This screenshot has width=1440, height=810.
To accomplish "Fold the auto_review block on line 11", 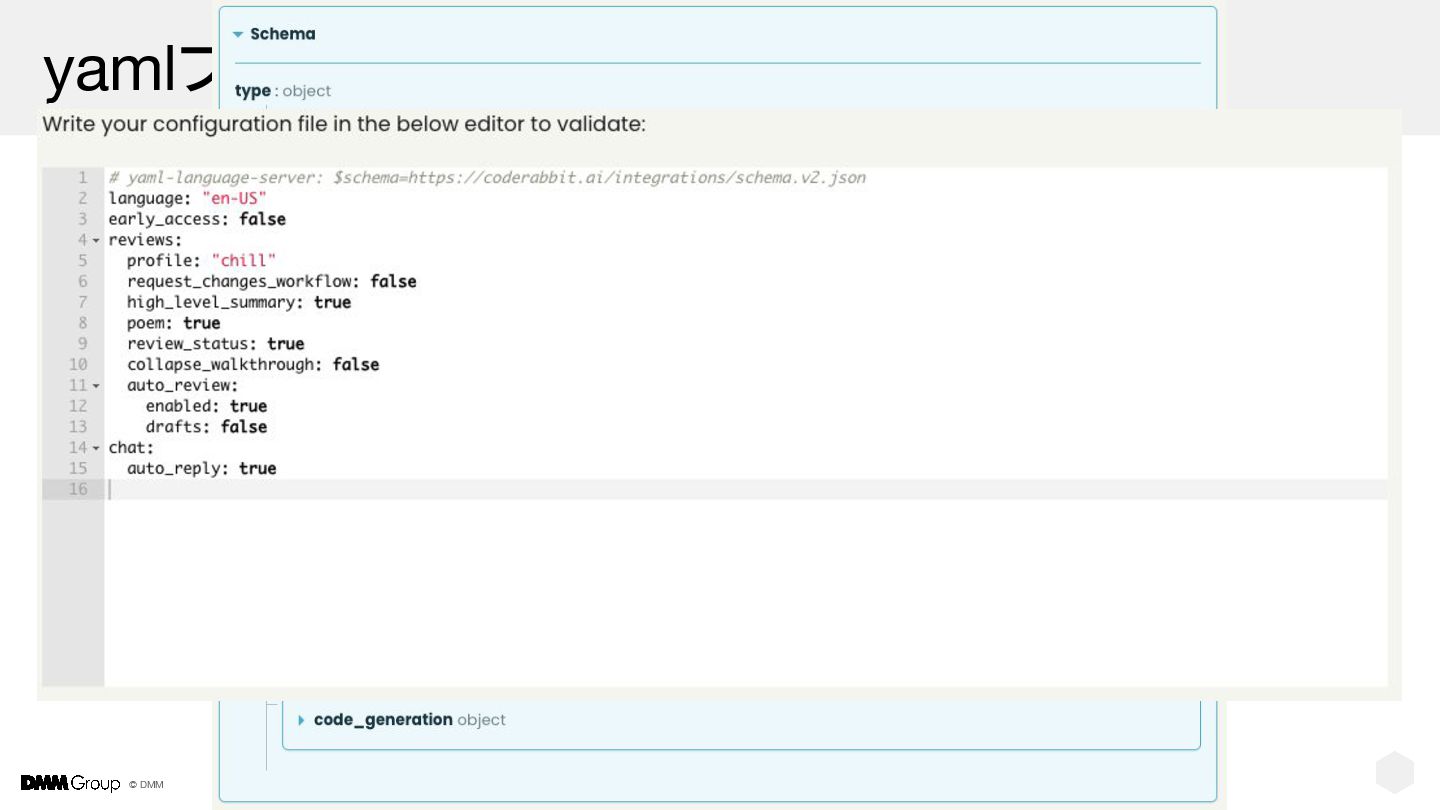I will [x=96, y=386].
